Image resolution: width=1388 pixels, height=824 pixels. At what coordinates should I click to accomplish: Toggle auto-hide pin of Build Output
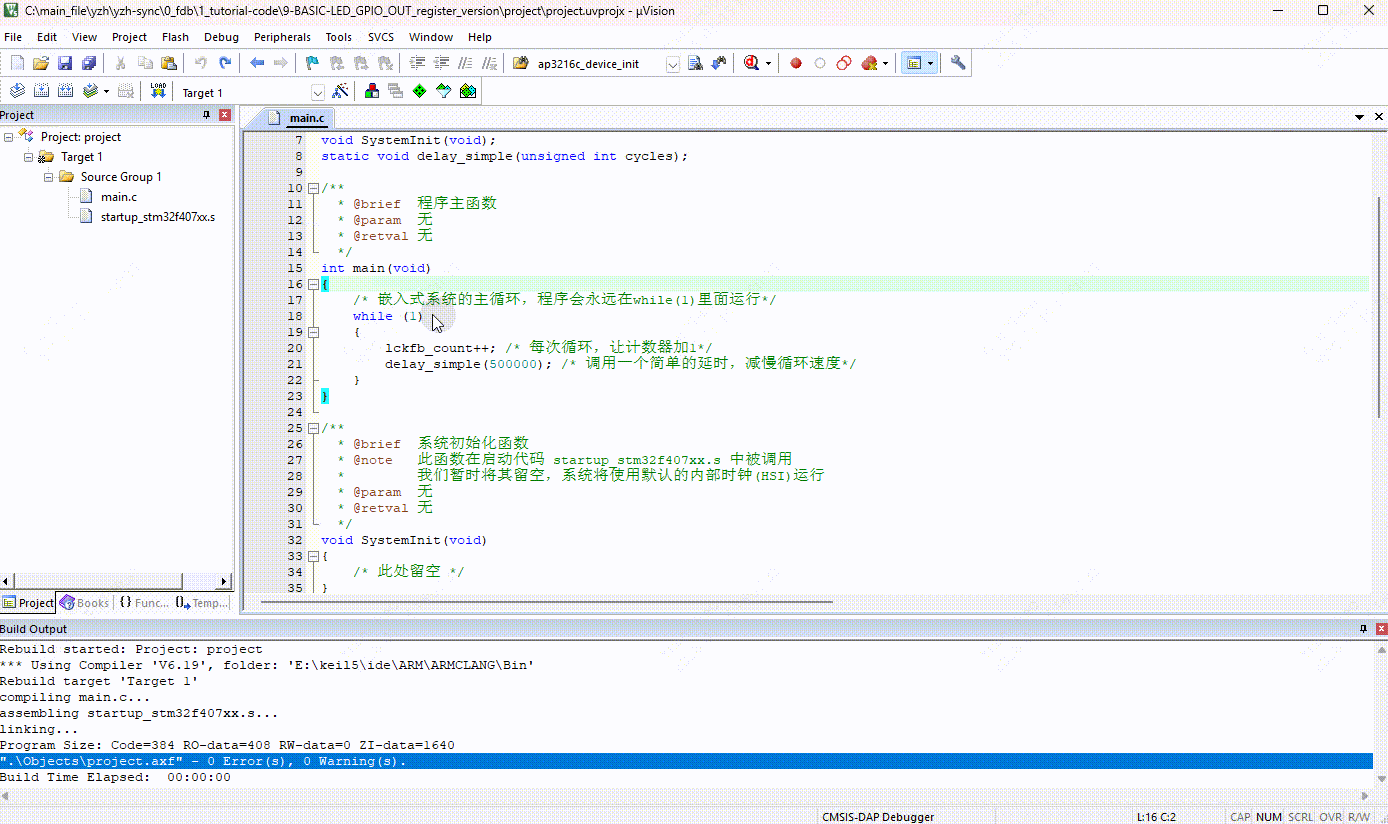(1362, 629)
